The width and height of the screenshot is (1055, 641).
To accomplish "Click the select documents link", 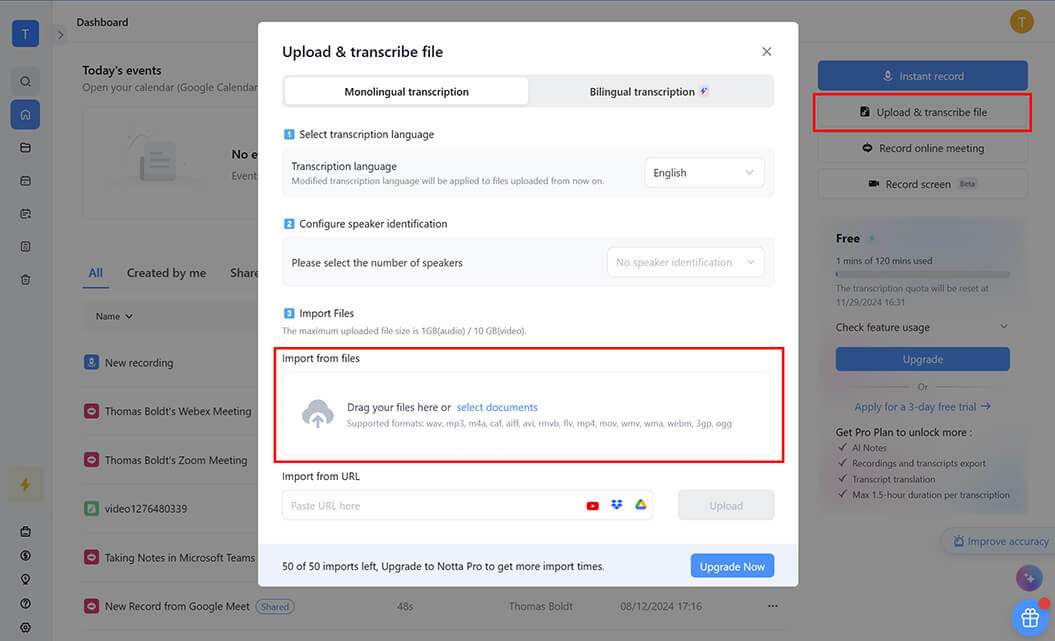I will coord(497,408).
